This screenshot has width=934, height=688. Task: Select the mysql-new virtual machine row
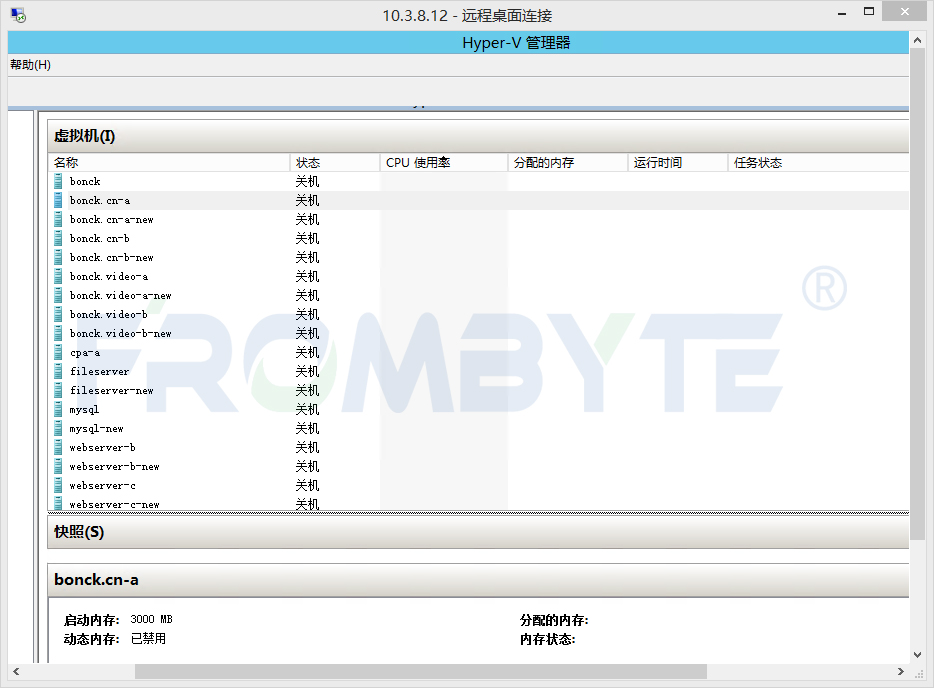click(97, 429)
